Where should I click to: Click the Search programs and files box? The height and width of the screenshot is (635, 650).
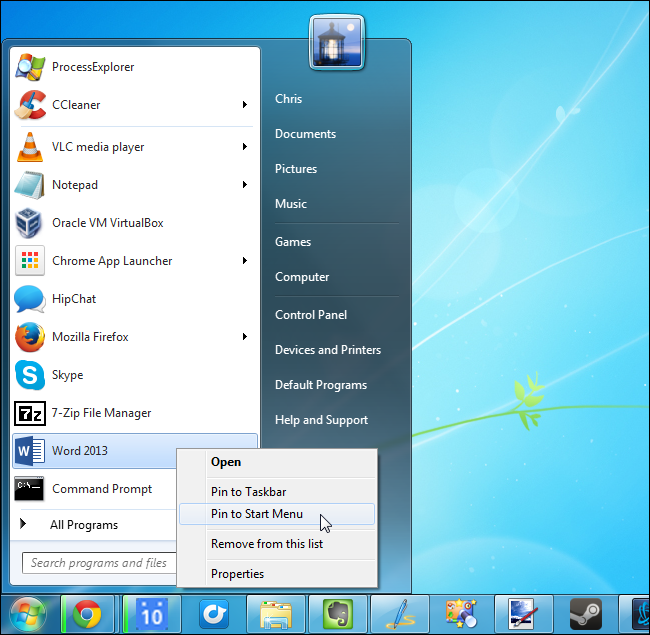(x=99, y=563)
